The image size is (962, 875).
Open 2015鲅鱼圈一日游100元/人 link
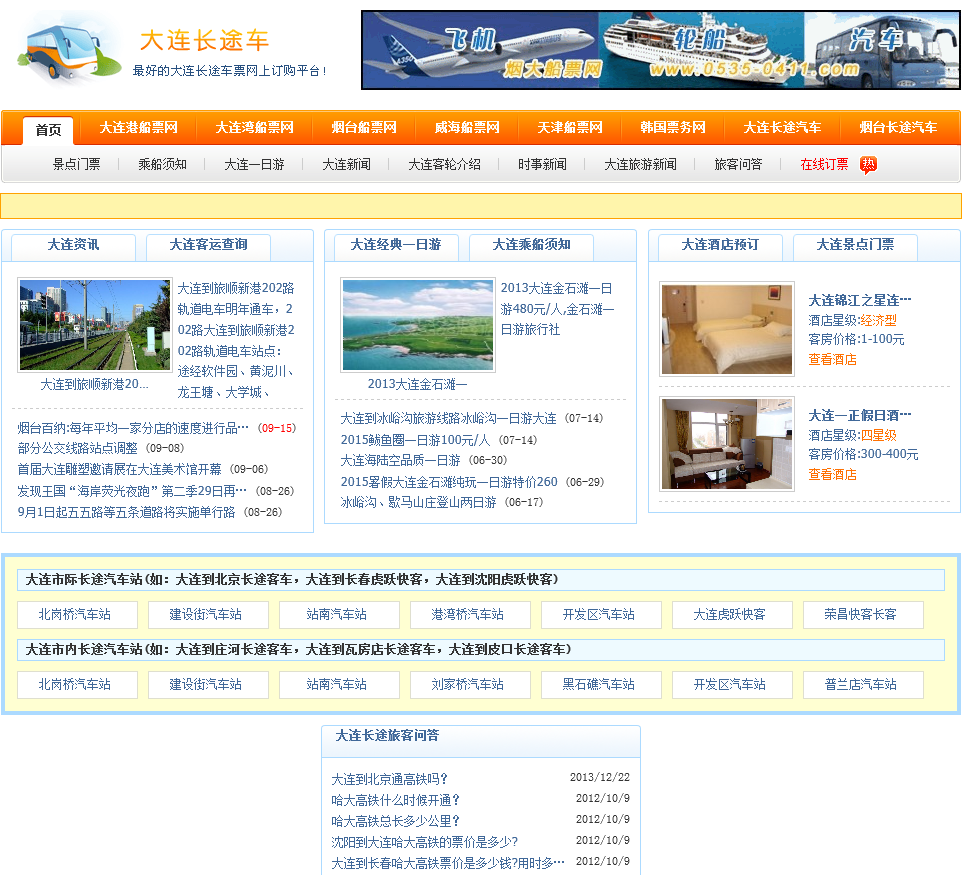pyautogui.click(x=415, y=440)
